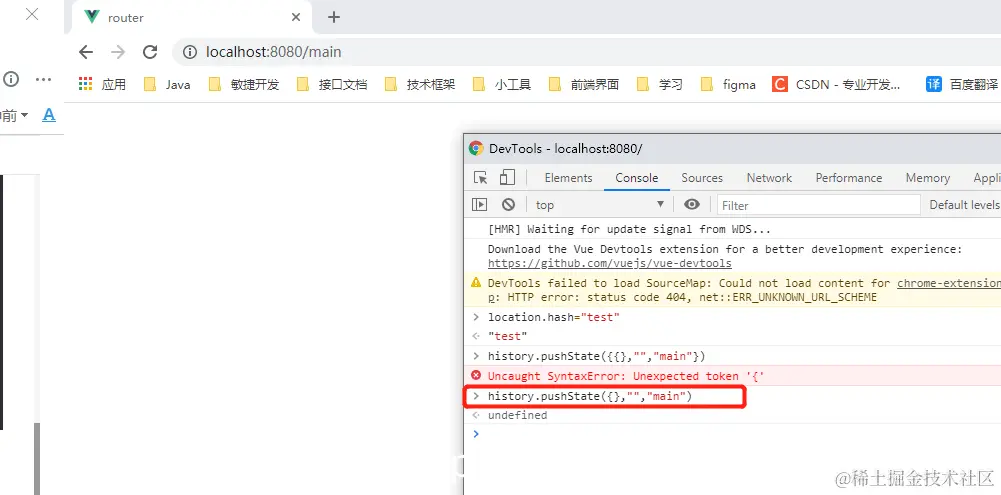This screenshot has width=1001, height=495.
Task: Open the vue-devtools GitHub link
Action: click(x=610, y=263)
